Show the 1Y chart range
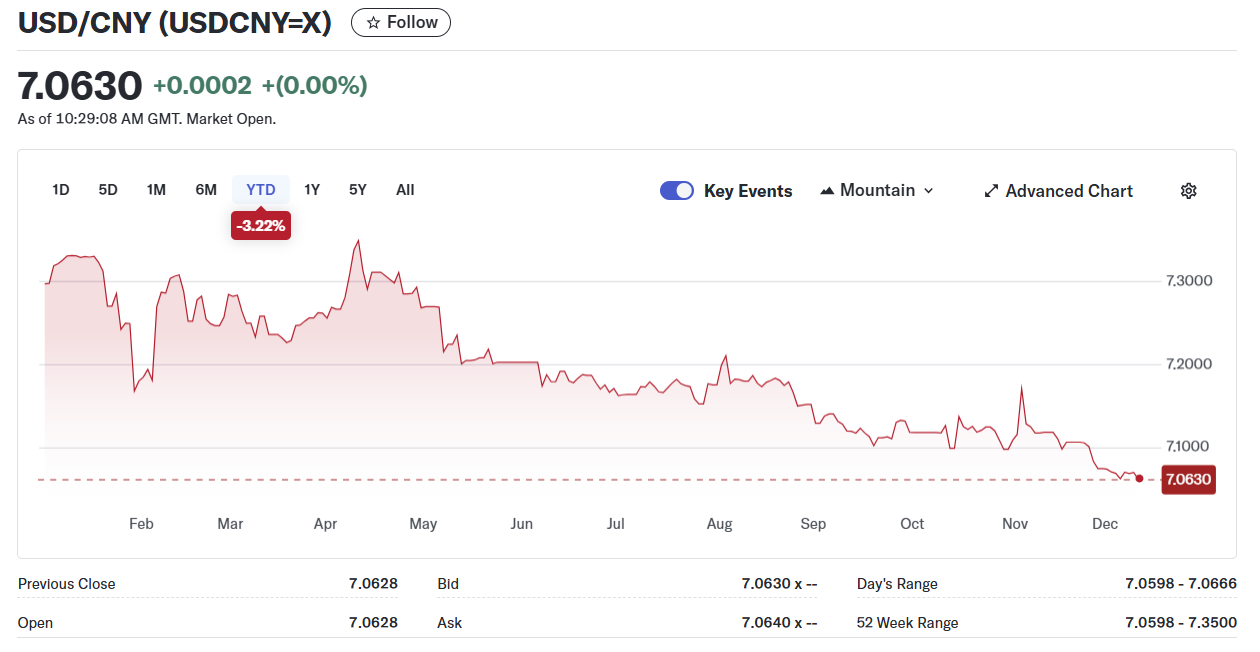This screenshot has width=1260, height=652. point(312,190)
